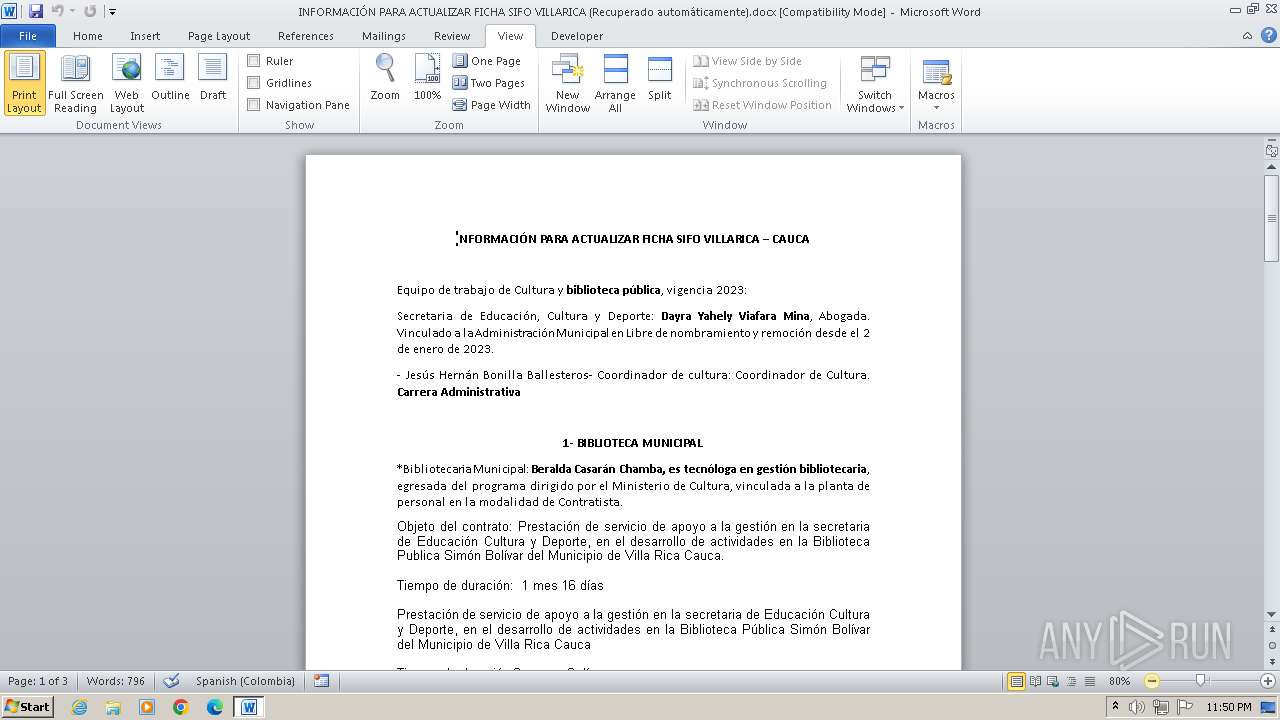Click the macro recording status bar icon
Viewport: 1280px width, 720px height.
[x=321, y=681]
